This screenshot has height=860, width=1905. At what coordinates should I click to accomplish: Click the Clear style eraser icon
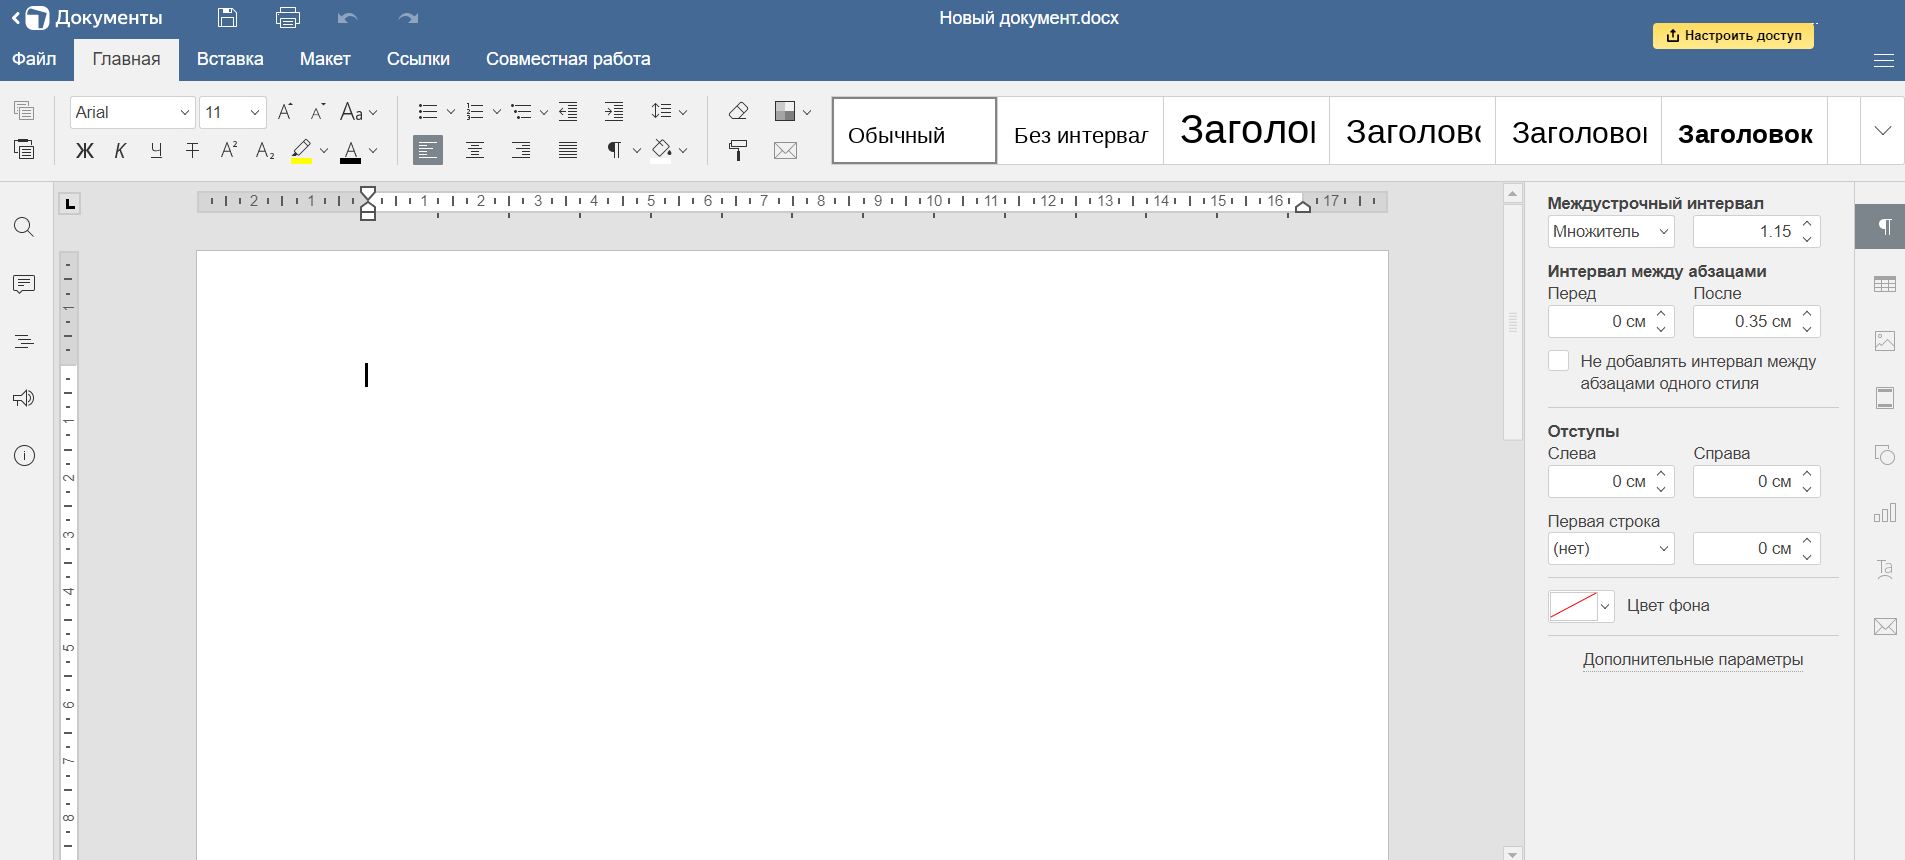point(738,111)
